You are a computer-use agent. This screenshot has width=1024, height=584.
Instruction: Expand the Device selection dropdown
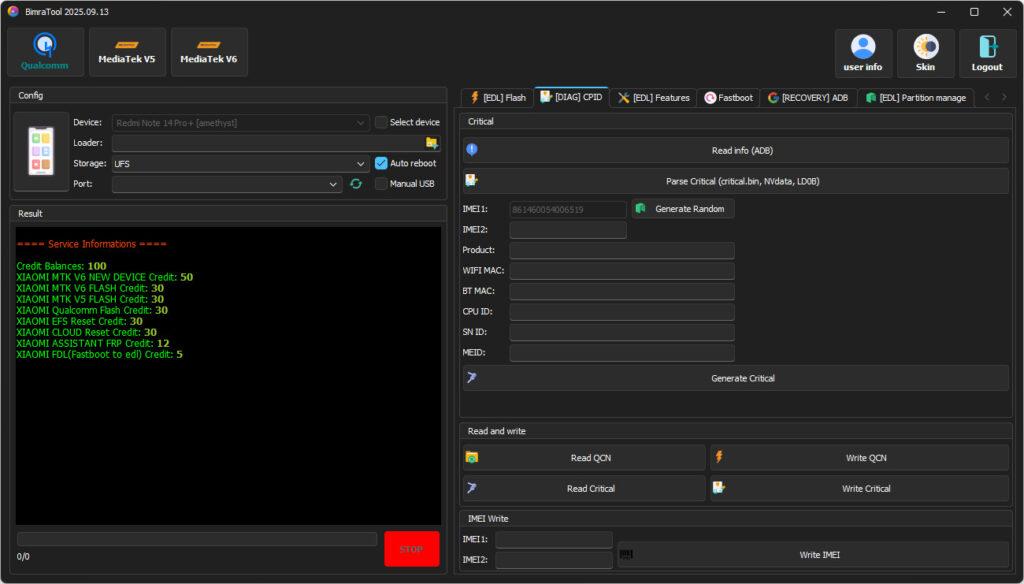click(x=360, y=123)
